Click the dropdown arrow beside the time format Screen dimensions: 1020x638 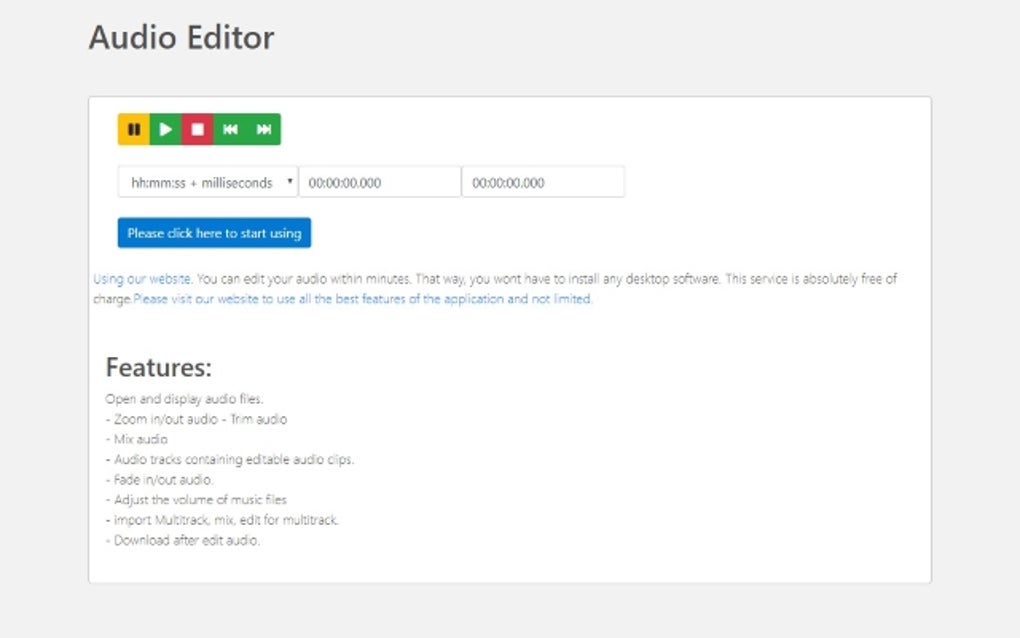click(290, 181)
